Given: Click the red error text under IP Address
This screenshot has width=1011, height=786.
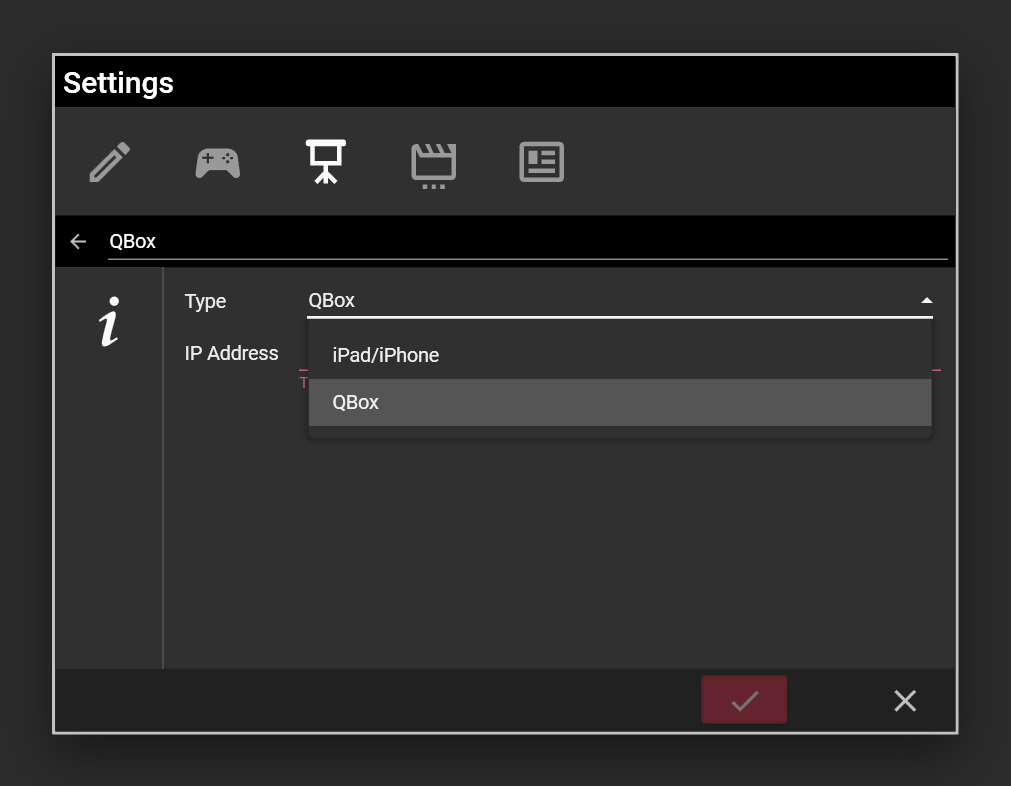Looking at the screenshot, I should coord(303,382).
